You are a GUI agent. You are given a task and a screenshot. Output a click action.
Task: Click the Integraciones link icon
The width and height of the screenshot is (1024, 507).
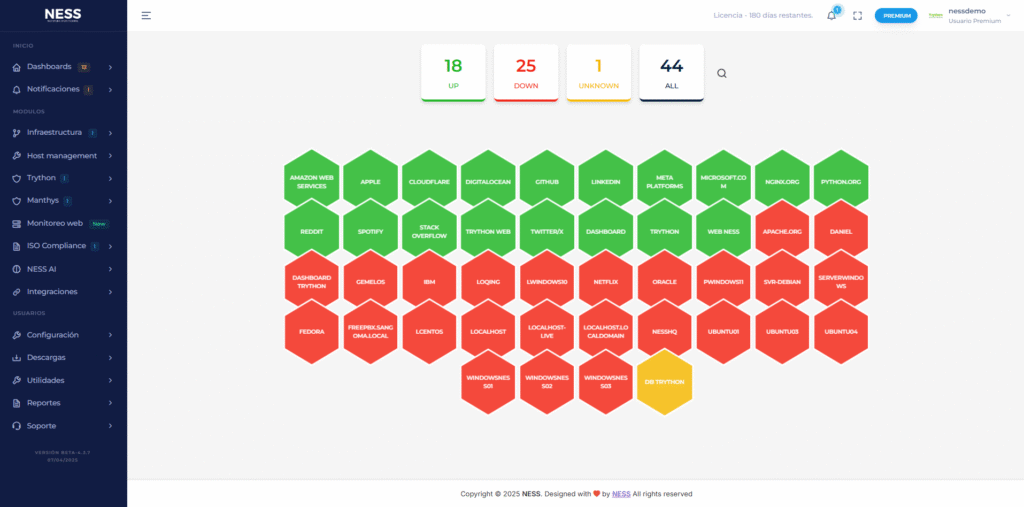17,291
